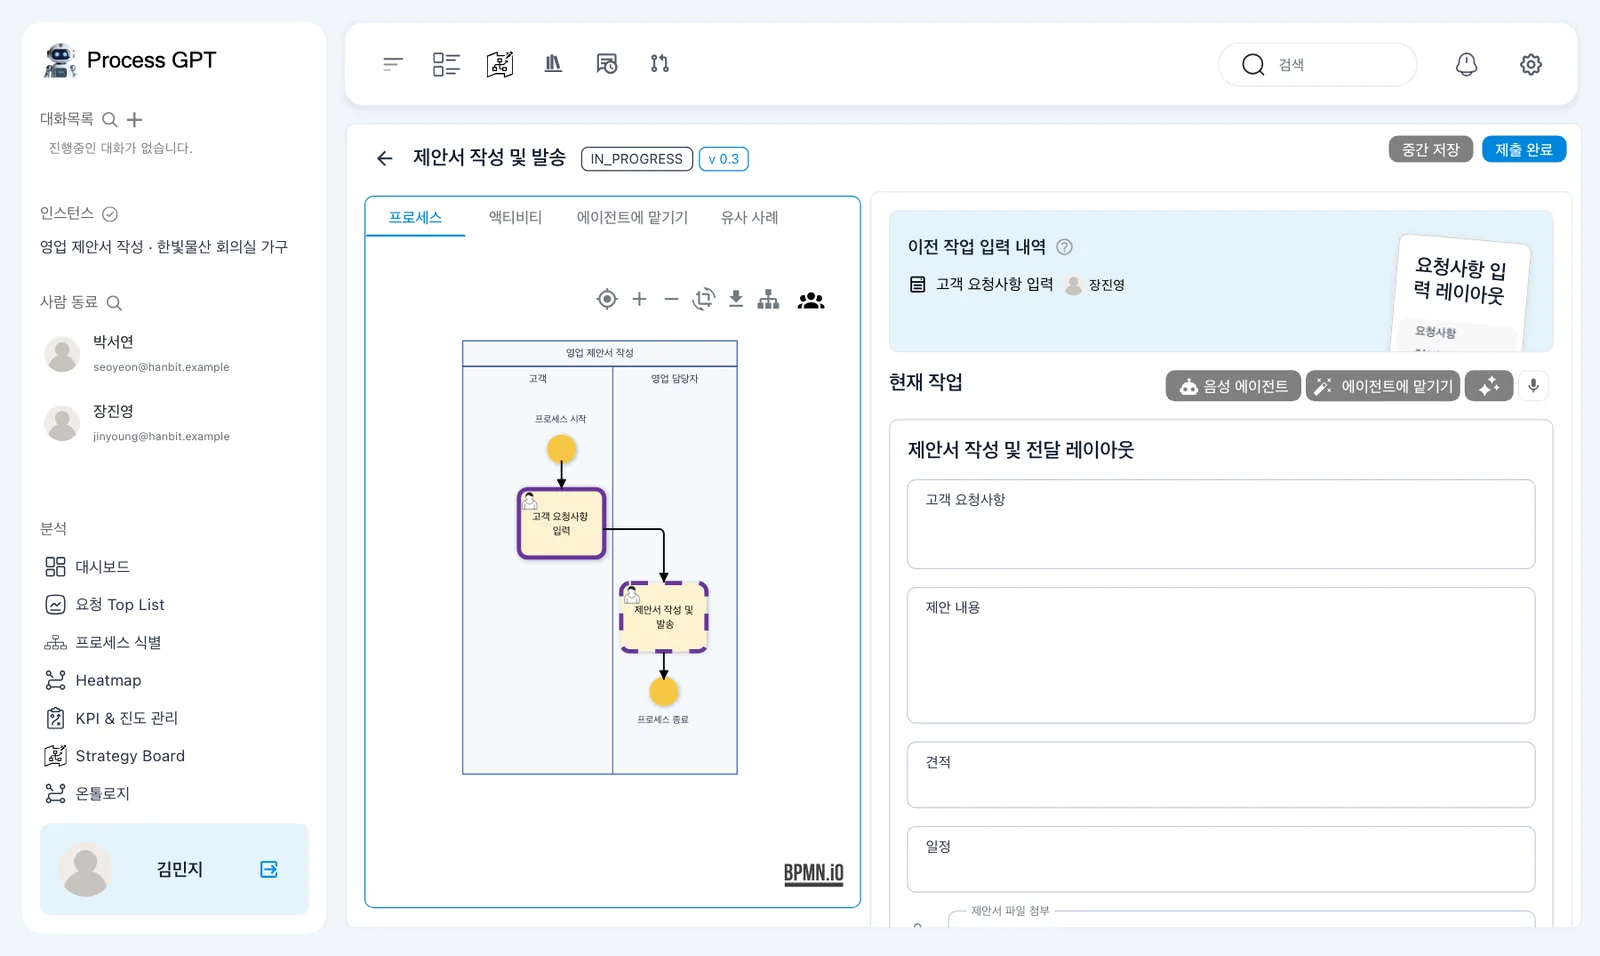The image size is (1600, 956).
Task: Click into the 제안 내용 text area
Action: (x=1221, y=655)
